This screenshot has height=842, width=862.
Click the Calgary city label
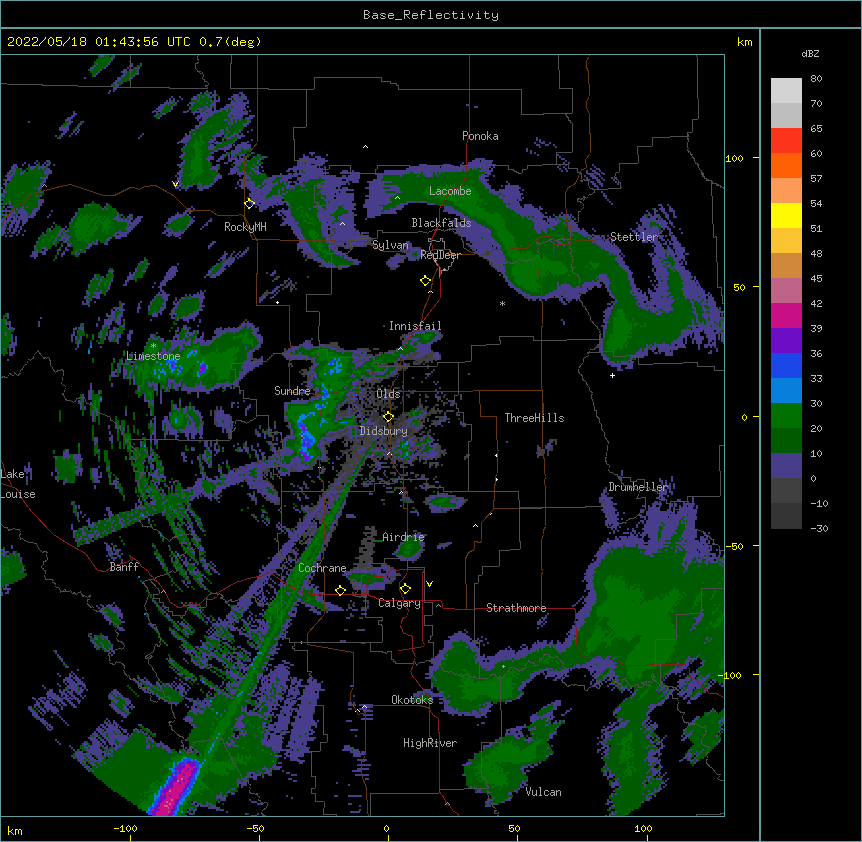click(x=399, y=603)
